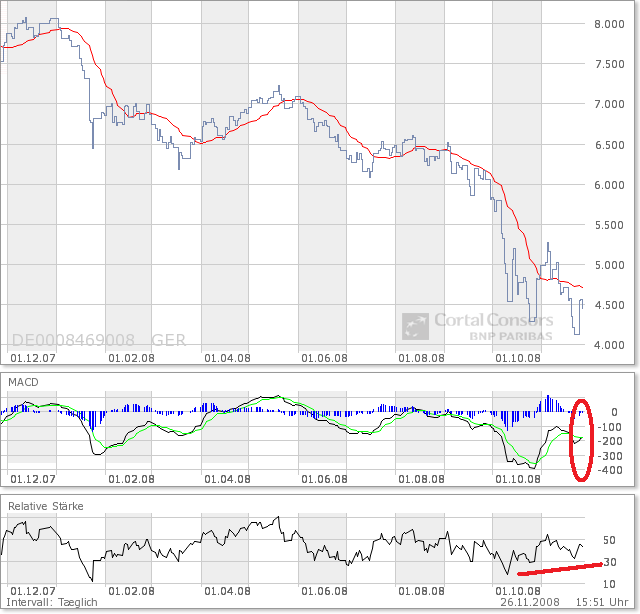The height and width of the screenshot is (614, 640).
Task: Click the 8.000 price axis label
Action: [x=609, y=24]
